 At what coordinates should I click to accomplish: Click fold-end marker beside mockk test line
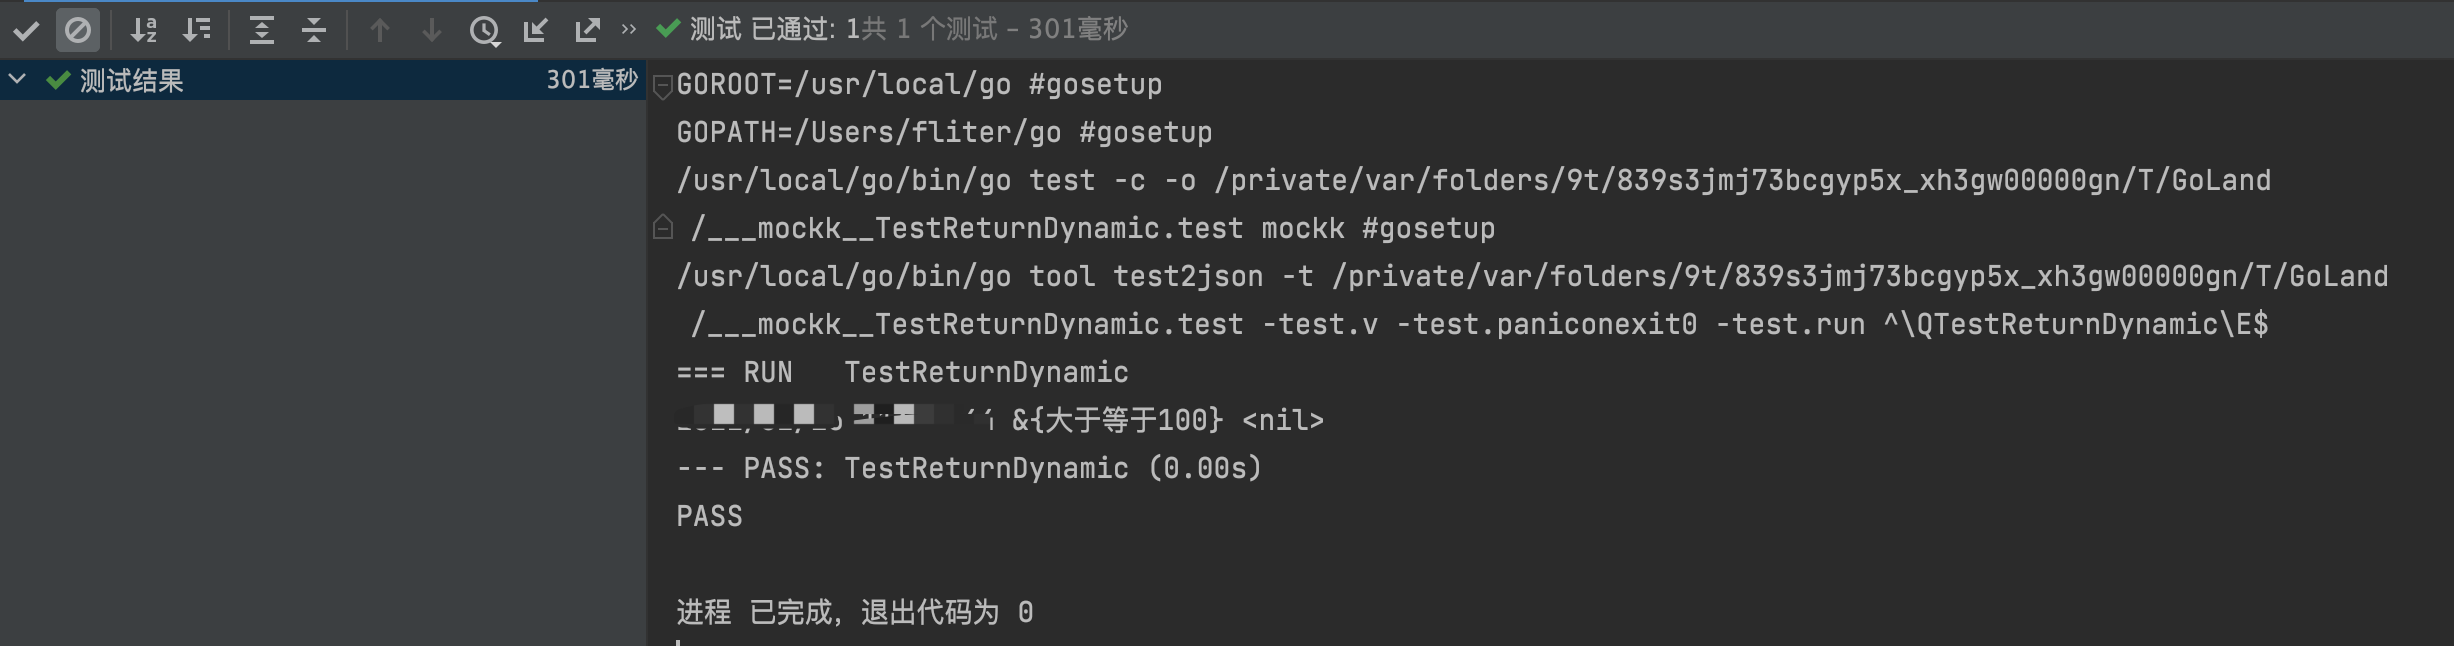pyautogui.click(x=662, y=228)
